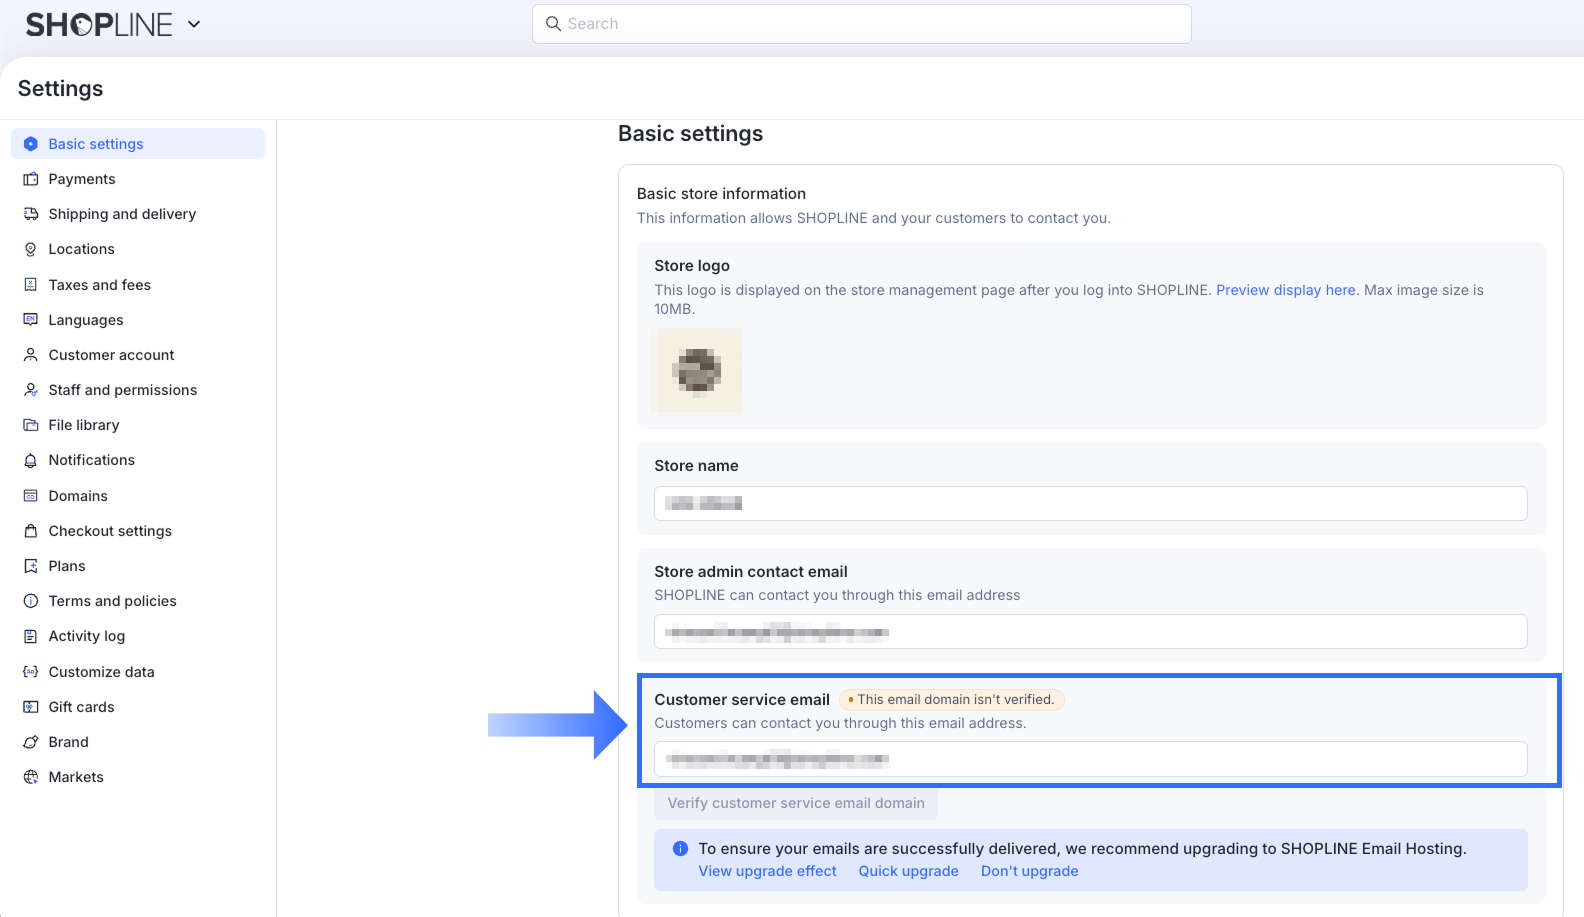Select Customer account in sidebar
The height and width of the screenshot is (917, 1584).
pos(111,355)
